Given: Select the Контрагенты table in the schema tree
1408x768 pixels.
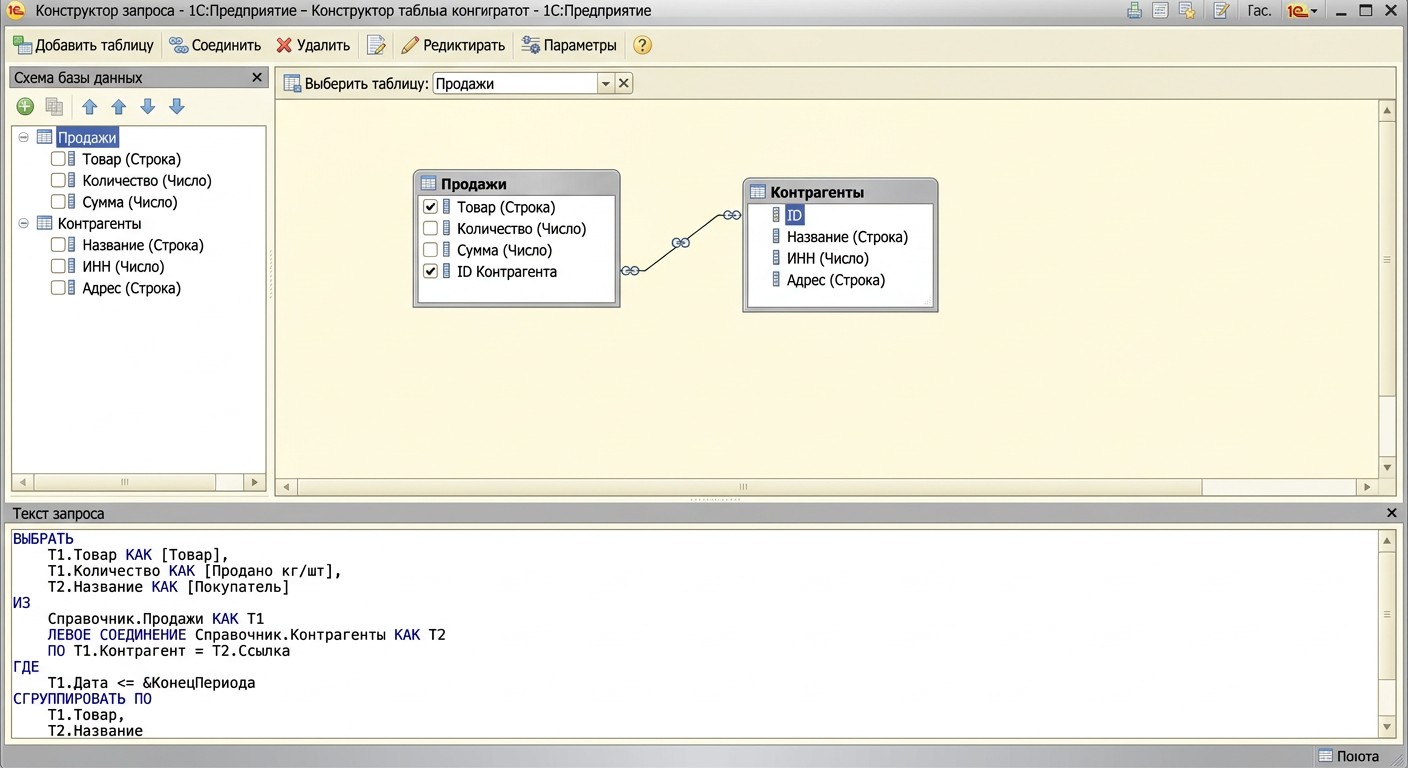Looking at the screenshot, I should click(100, 224).
